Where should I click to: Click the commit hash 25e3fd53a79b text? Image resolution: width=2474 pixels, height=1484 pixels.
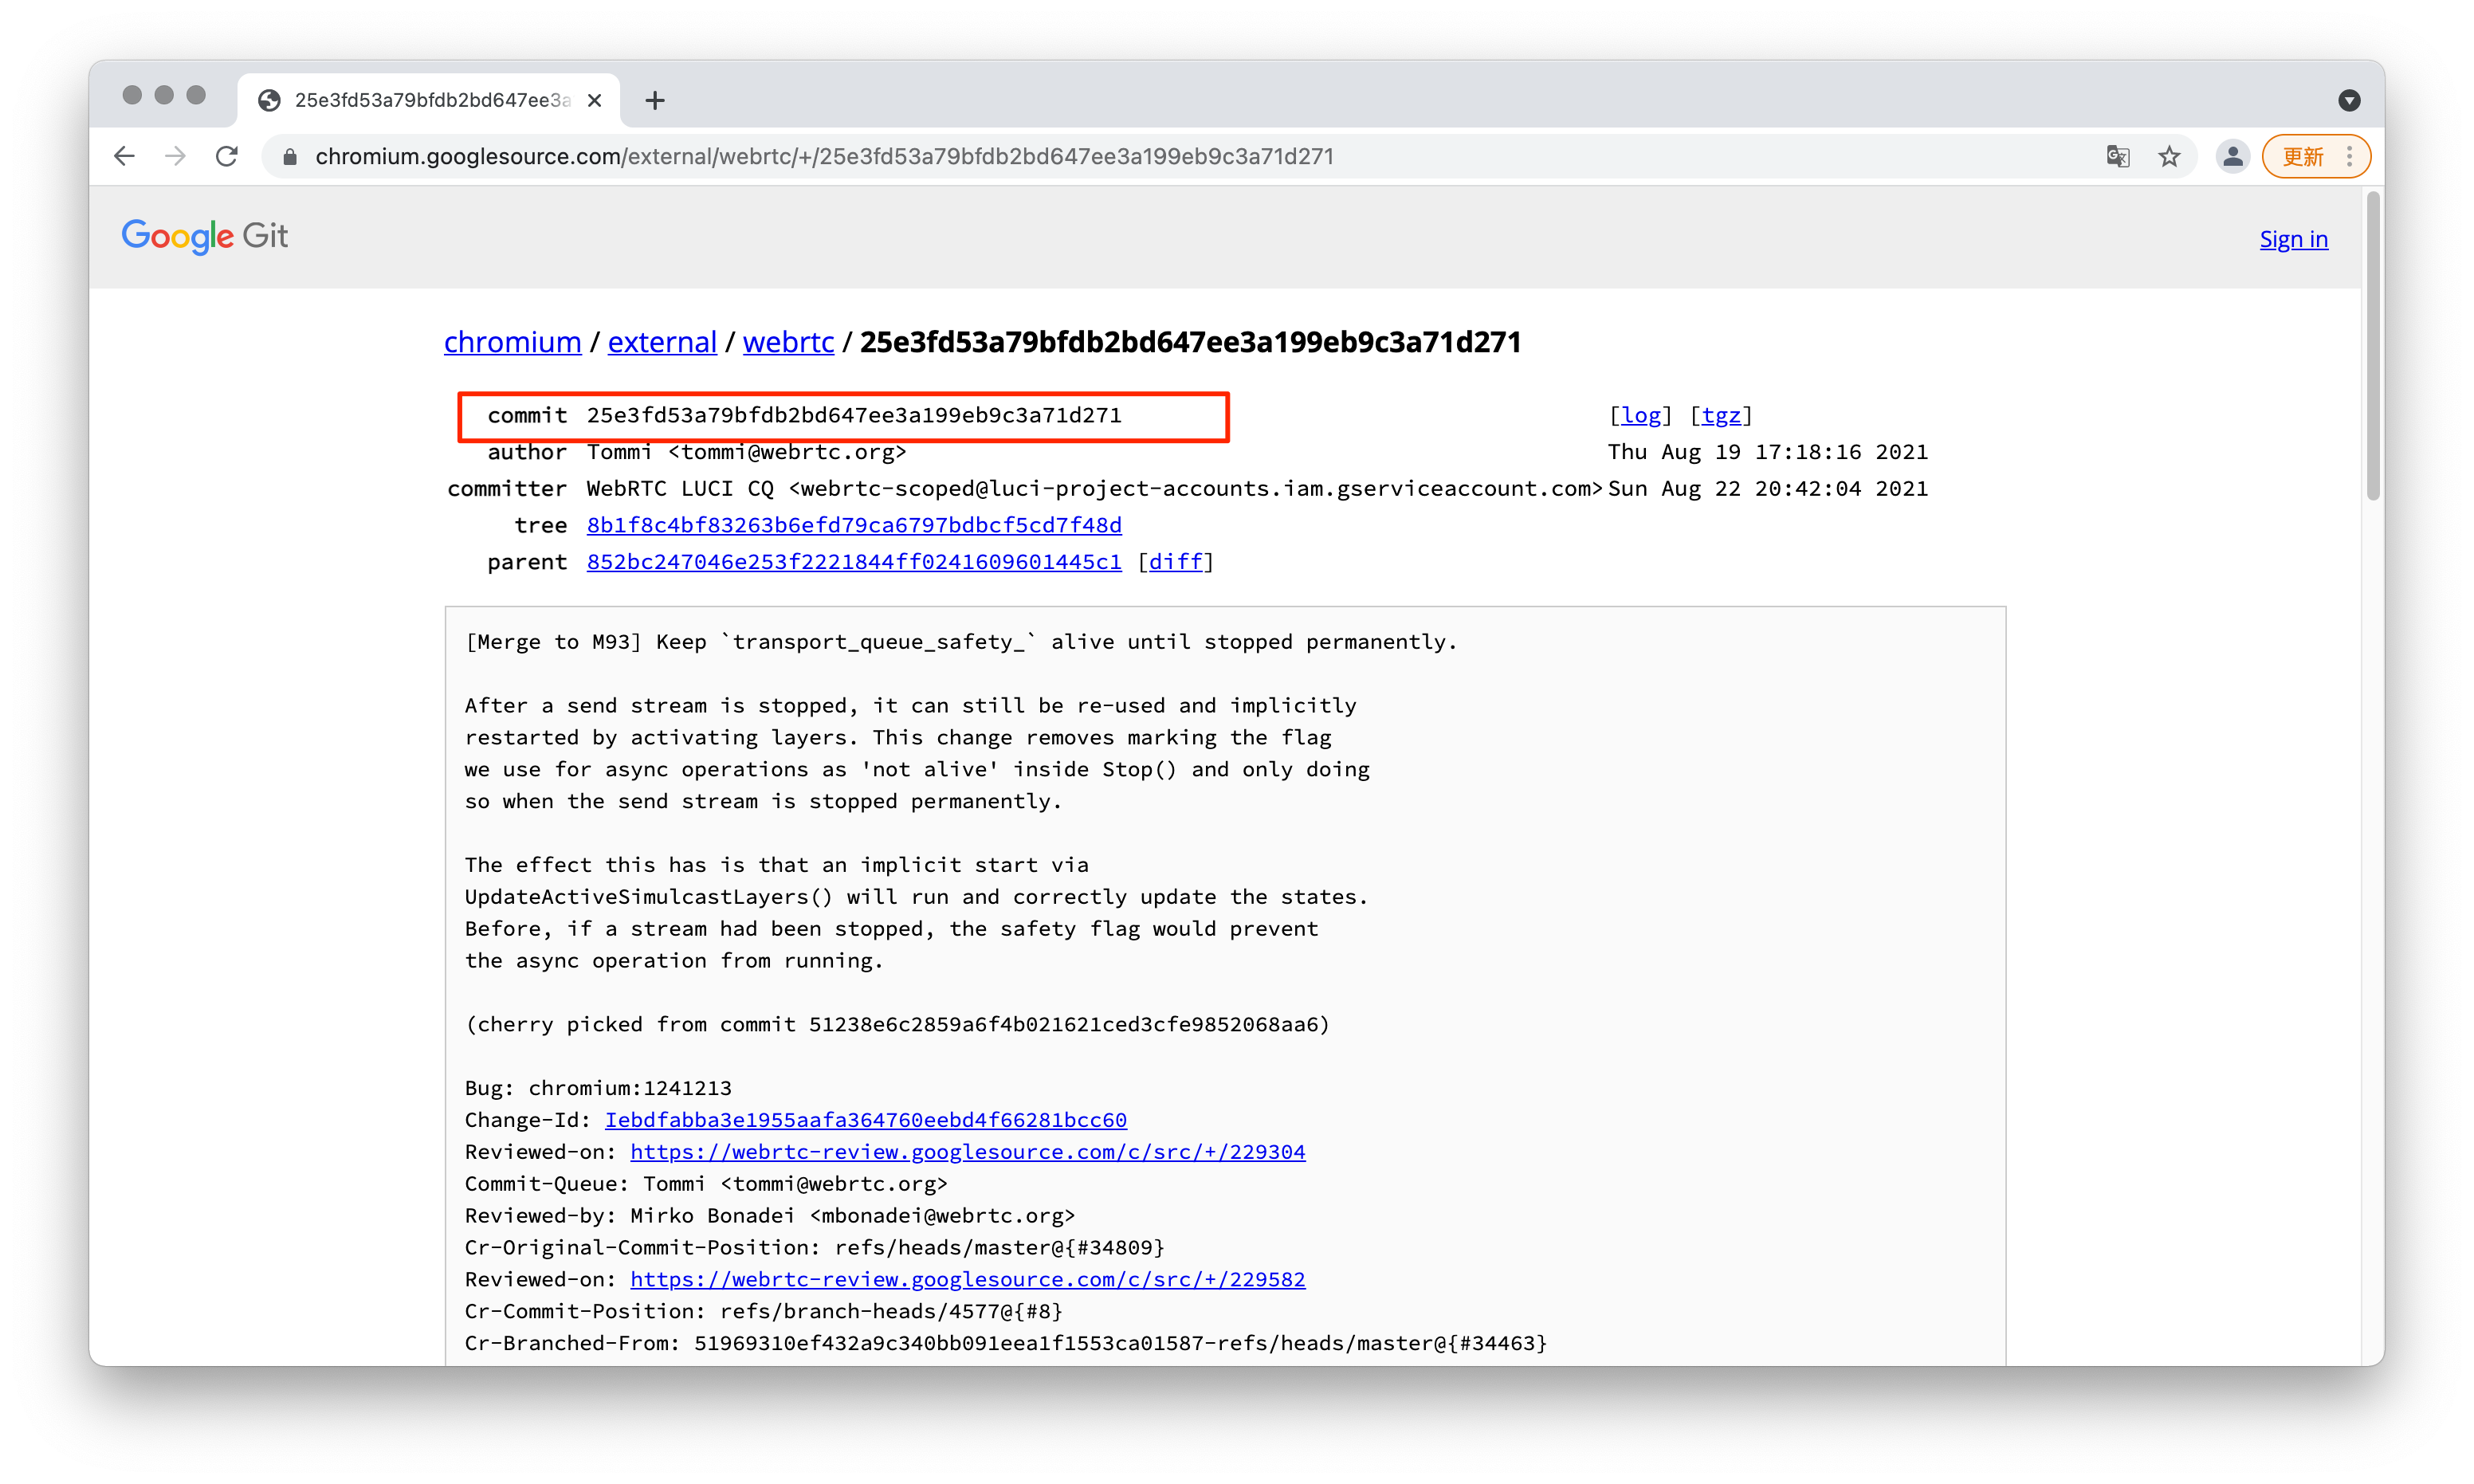click(854, 415)
